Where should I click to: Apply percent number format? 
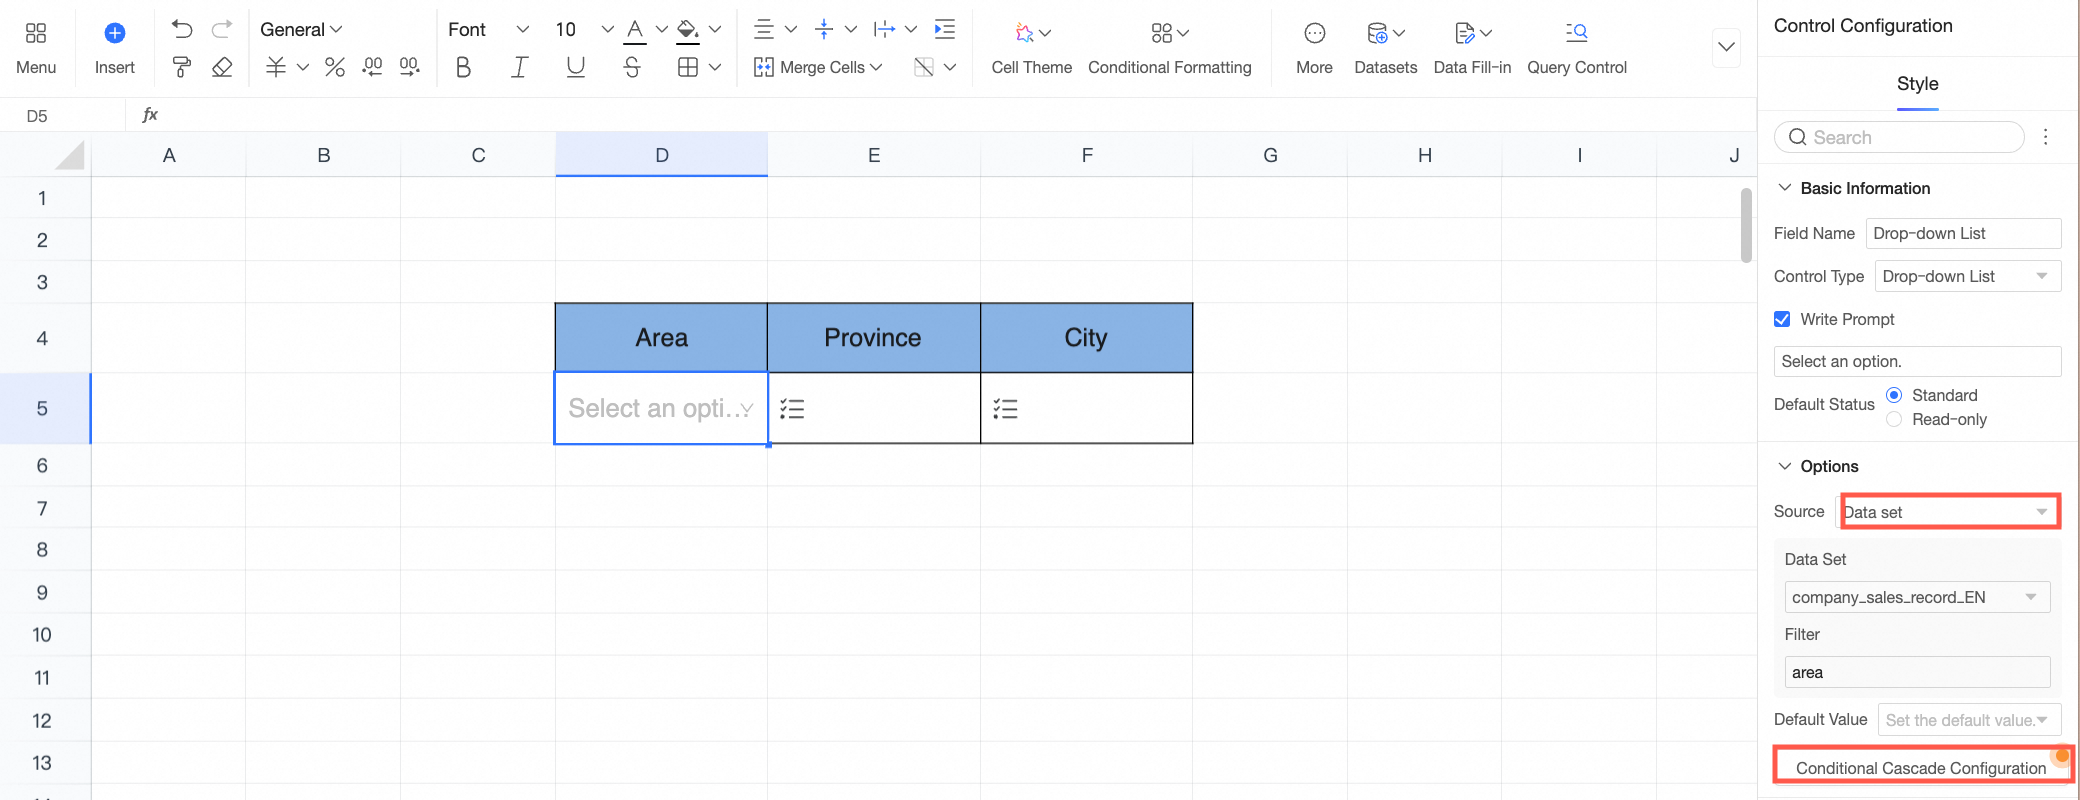(x=335, y=67)
